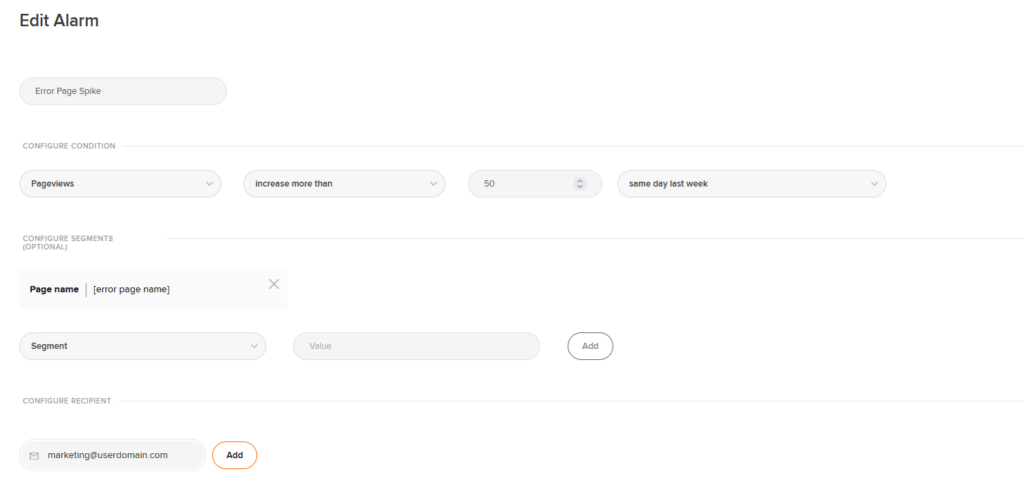This screenshot has height=503, width=1024.
Task: Click the envelope icon in recipient field
Action: click(34, 456)
